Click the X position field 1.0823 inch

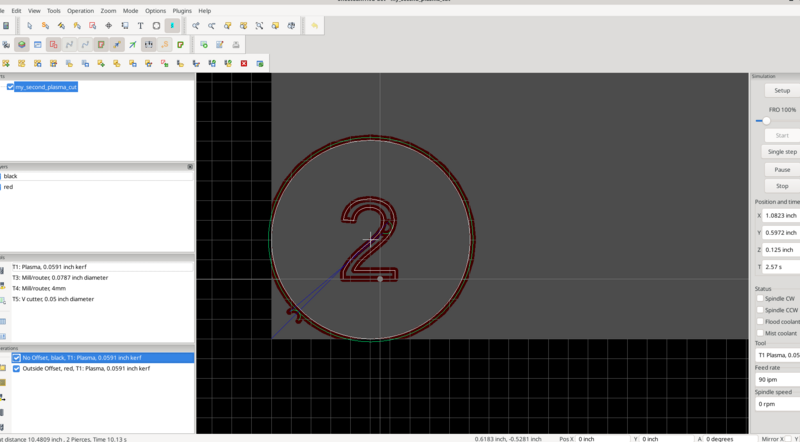pyautogui.click(x=781, y=215)
